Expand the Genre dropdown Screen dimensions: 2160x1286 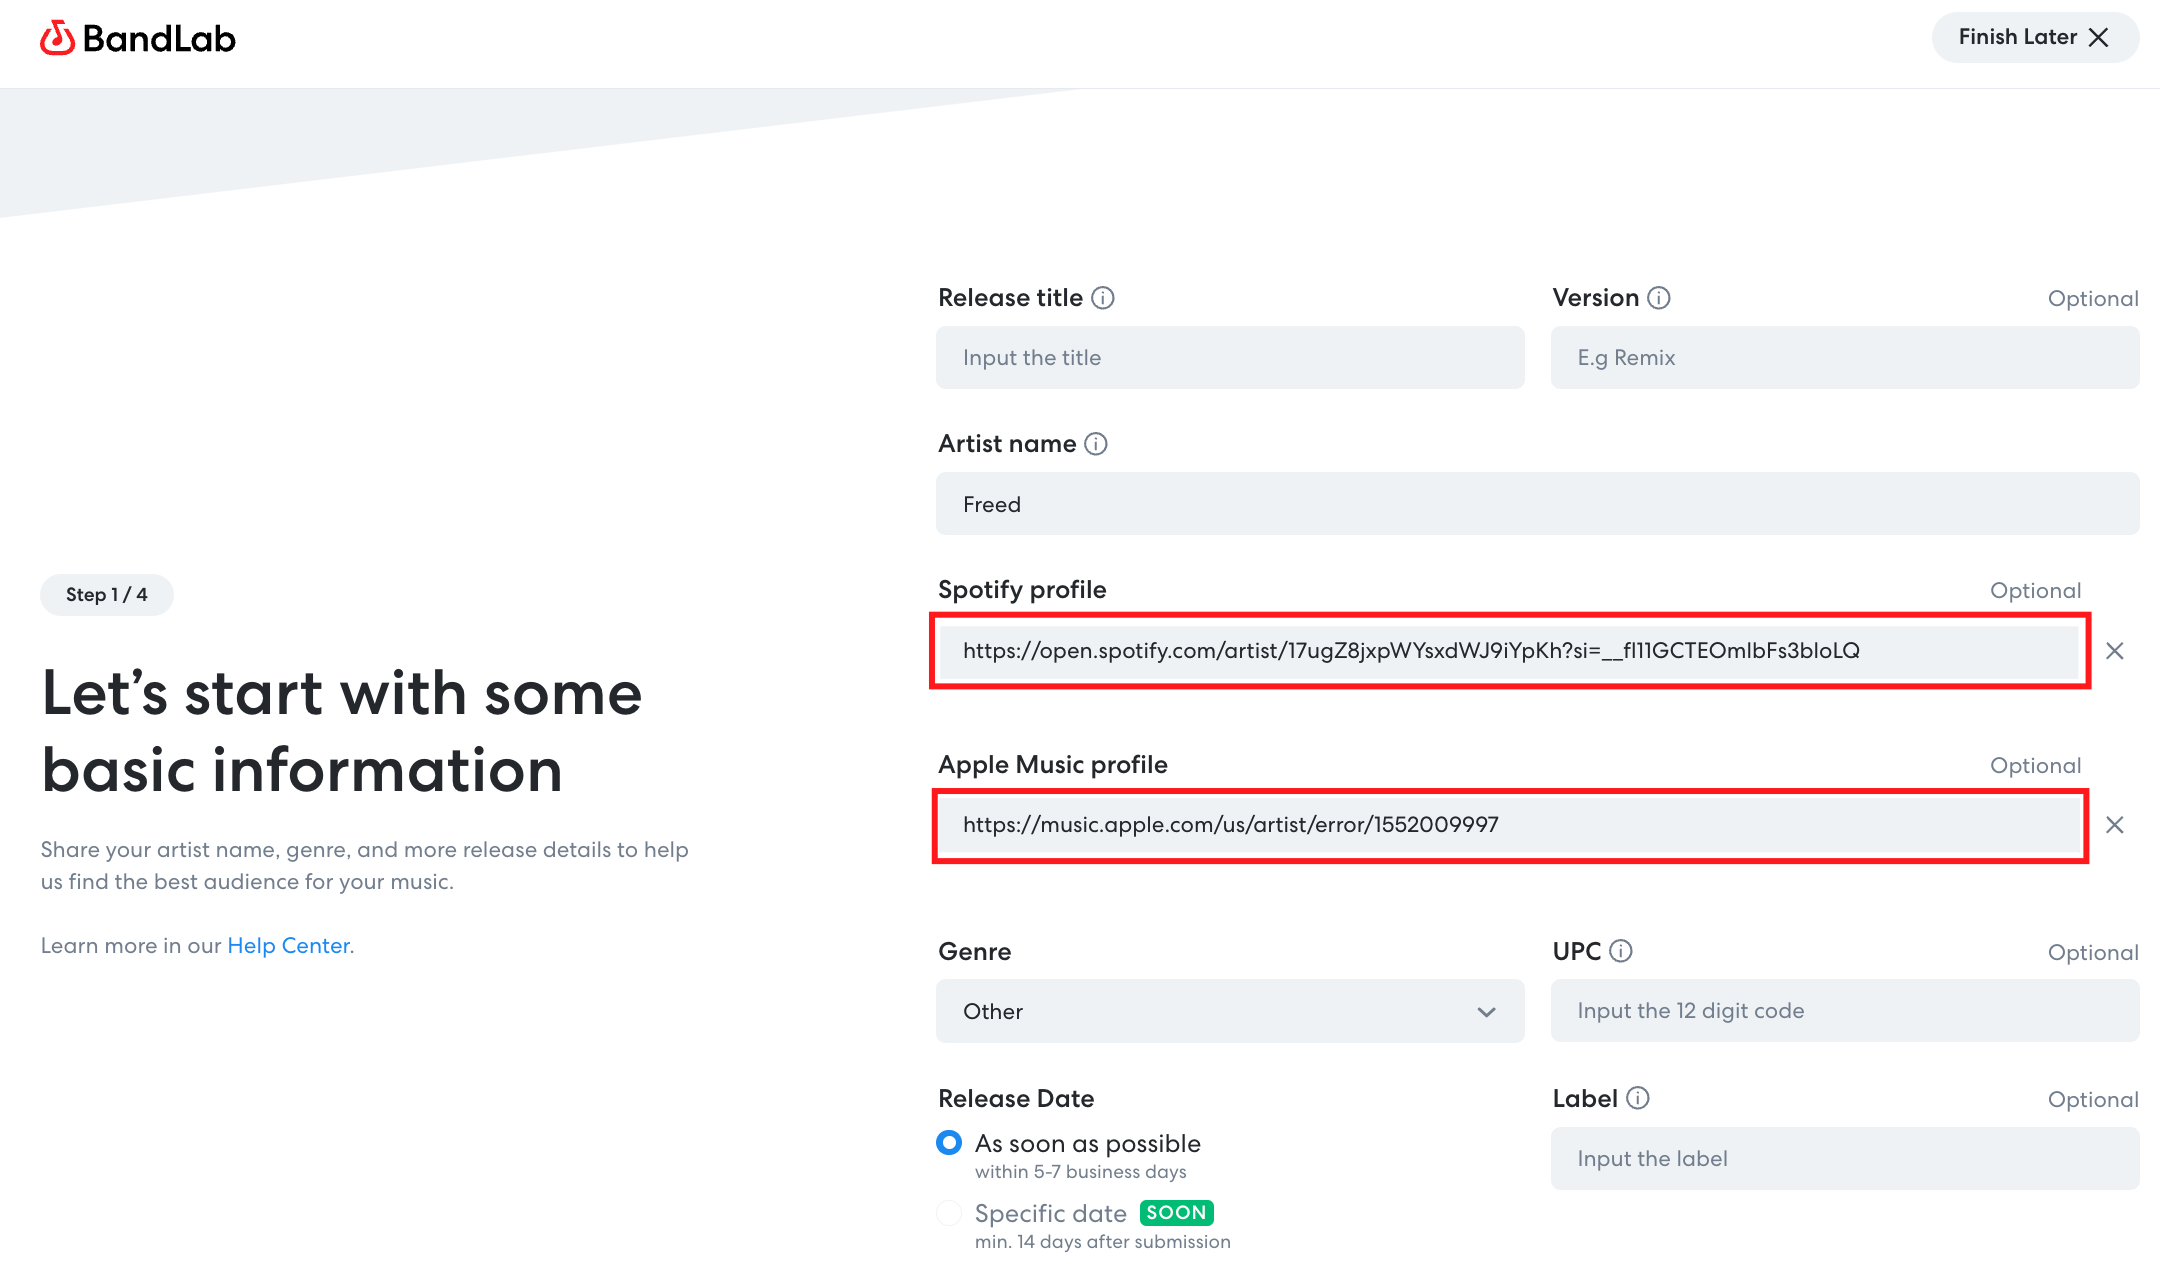tap(1230, 1011)
